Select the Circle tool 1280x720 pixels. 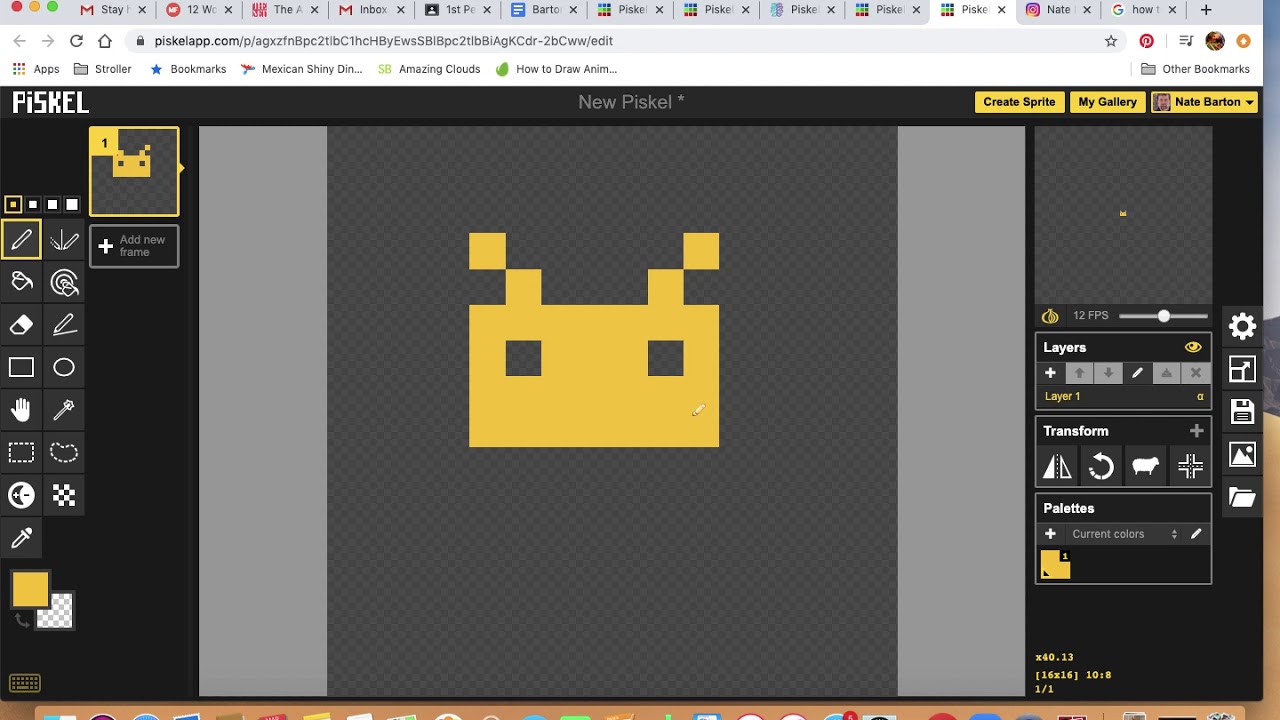[x=64, y=368]
